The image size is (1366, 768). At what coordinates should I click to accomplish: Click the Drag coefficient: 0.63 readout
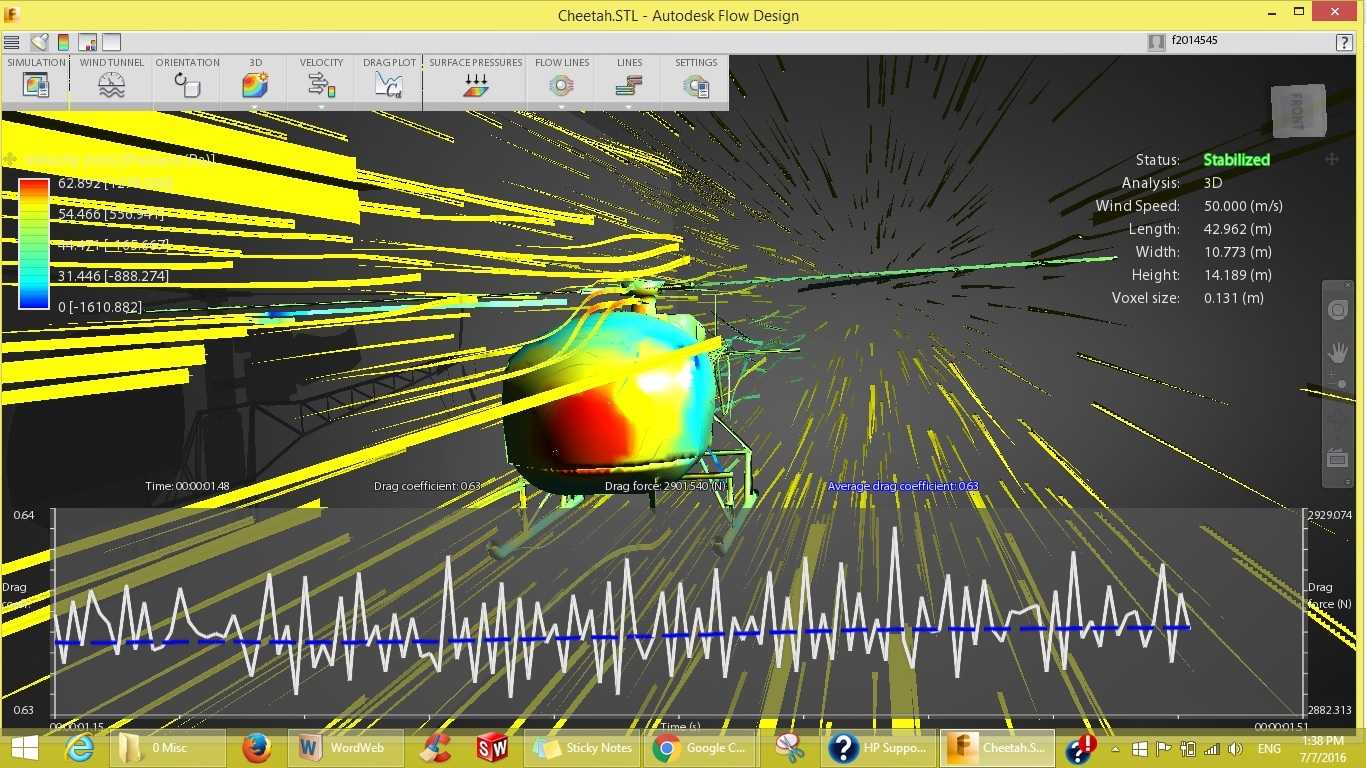tap(427, 486)
